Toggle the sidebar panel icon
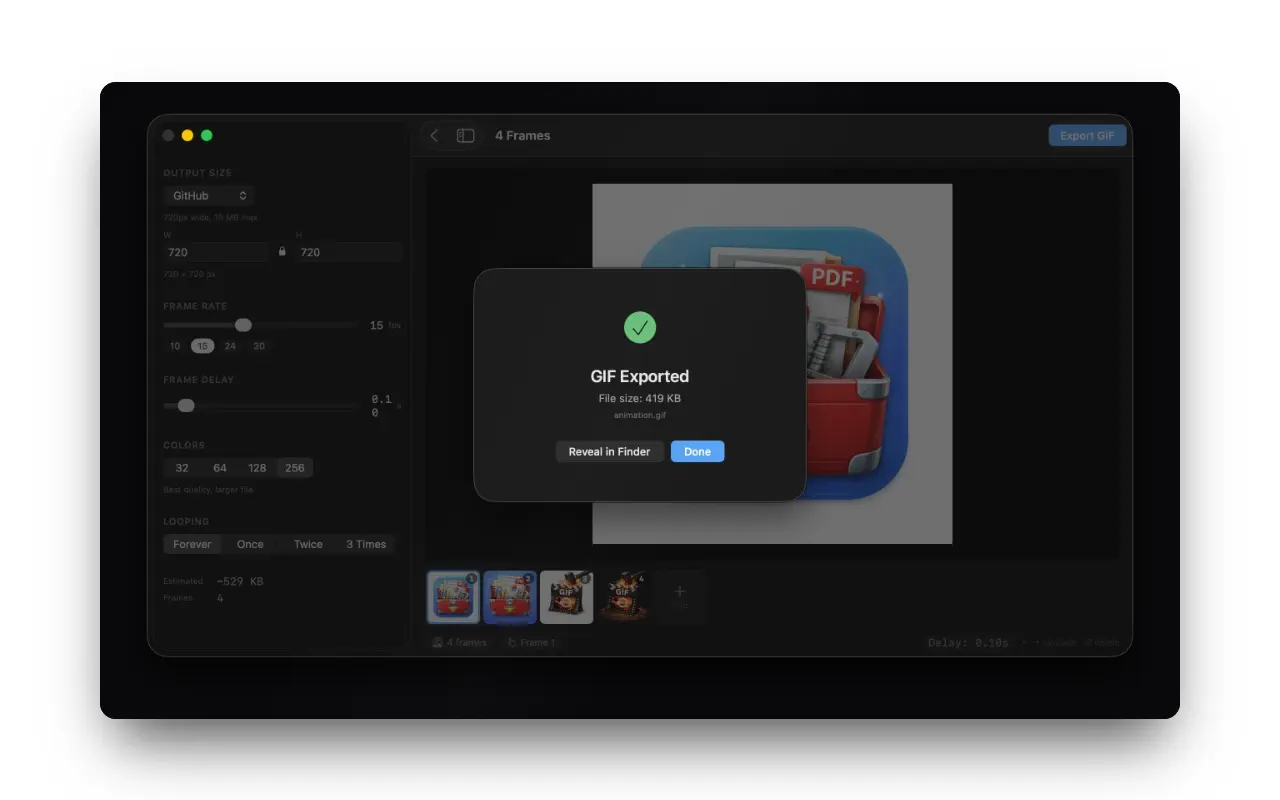This screenshot has height=800, width=1280. (x=466, y=136)
